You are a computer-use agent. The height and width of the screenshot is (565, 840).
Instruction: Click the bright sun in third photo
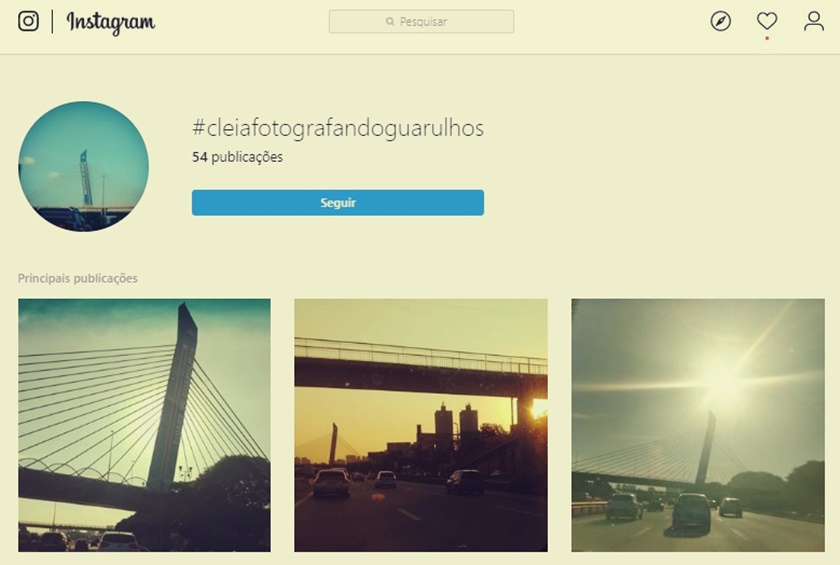pyautogui.click(x=719, y=383)
